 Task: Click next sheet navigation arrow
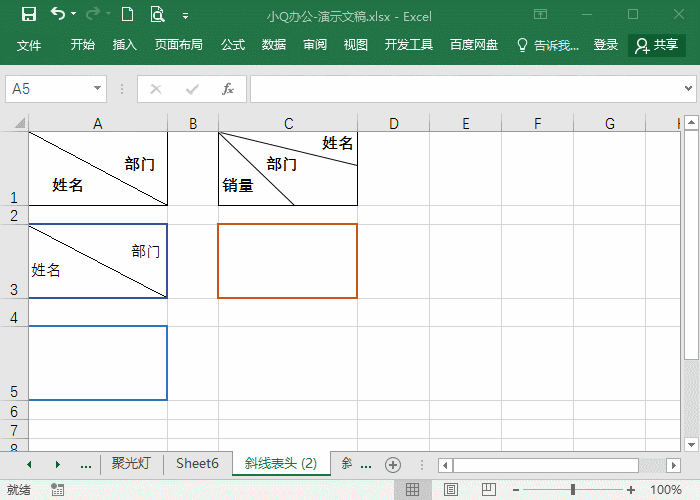click(x=58, y=465)
